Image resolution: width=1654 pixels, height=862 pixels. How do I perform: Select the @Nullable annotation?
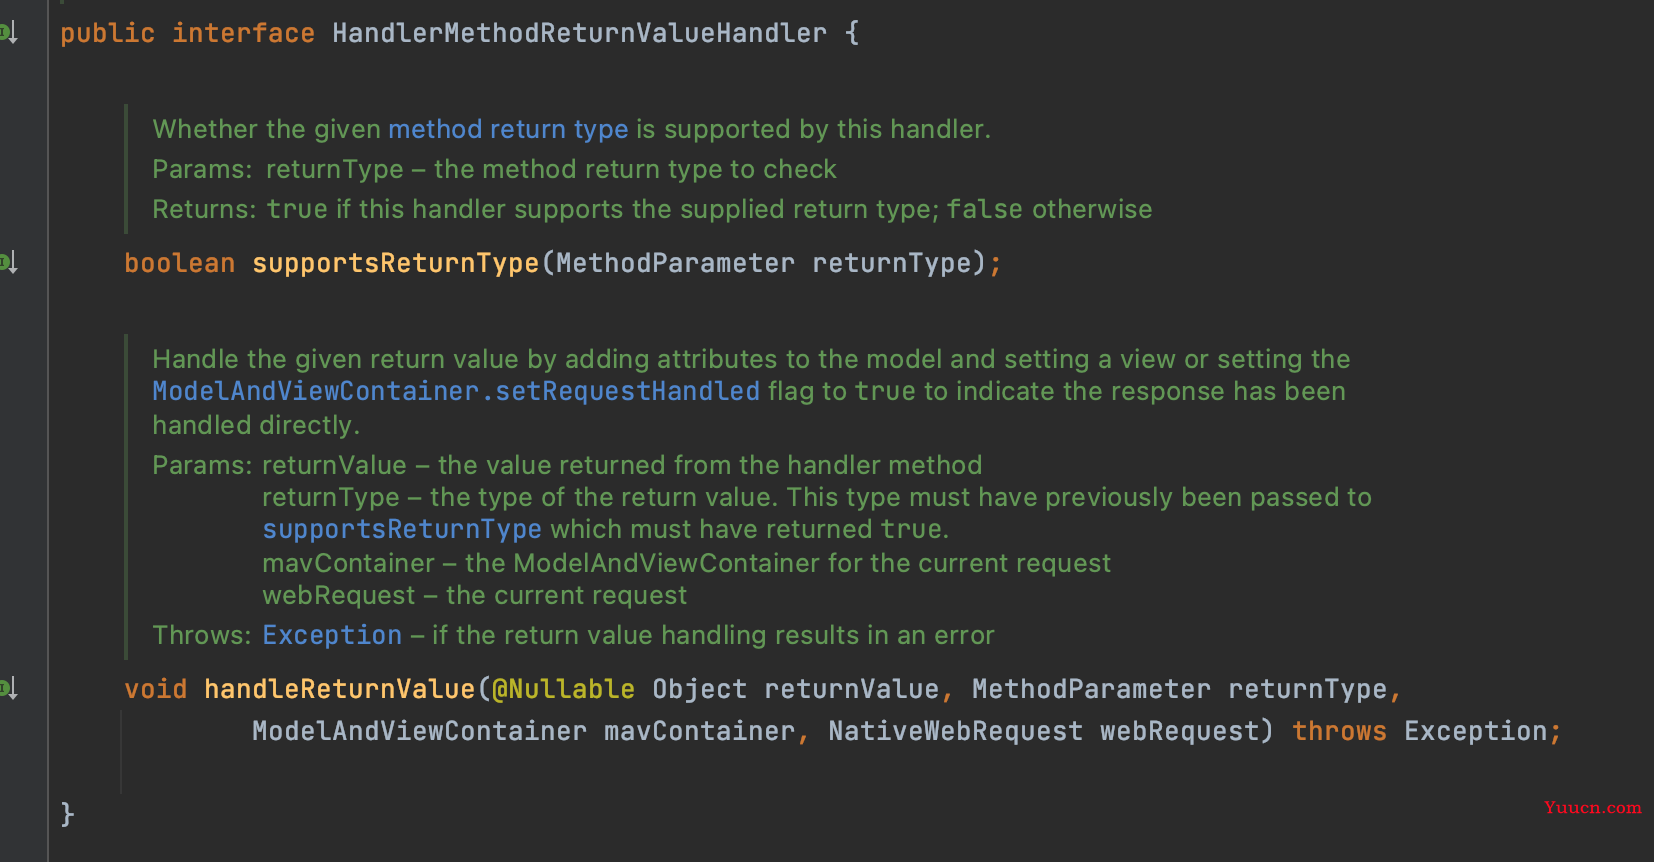pos(563,689)
